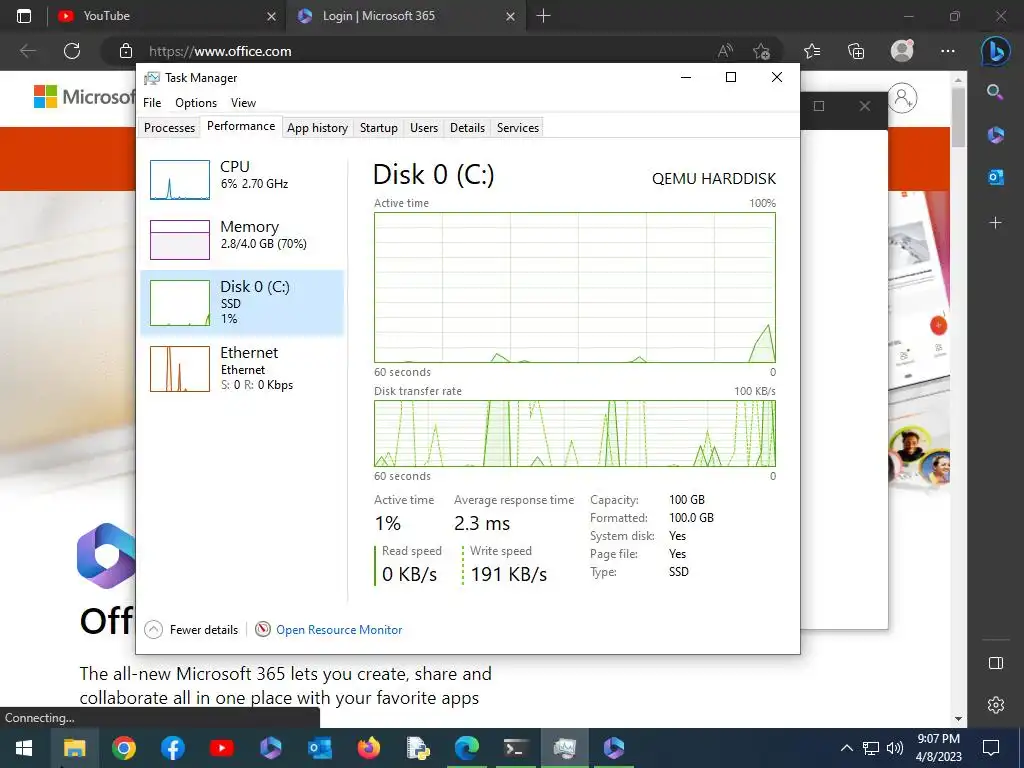Open a new browser tab
1024x768 pixels.
point(543,16)
